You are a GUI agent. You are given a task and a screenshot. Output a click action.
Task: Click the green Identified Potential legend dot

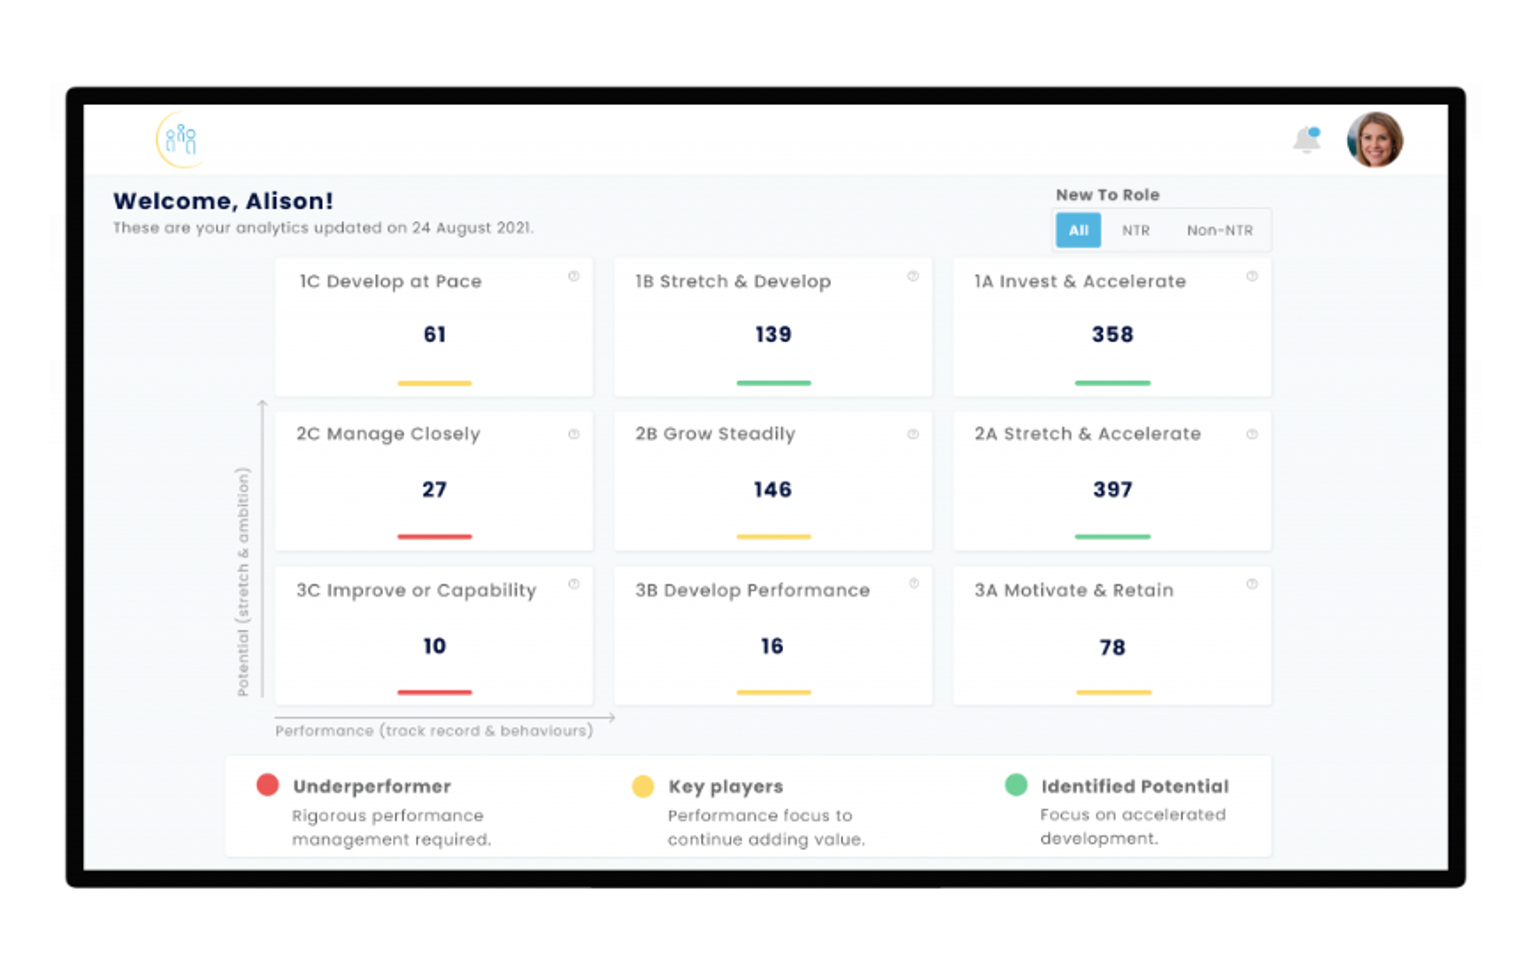click(x=1016, y=785)
